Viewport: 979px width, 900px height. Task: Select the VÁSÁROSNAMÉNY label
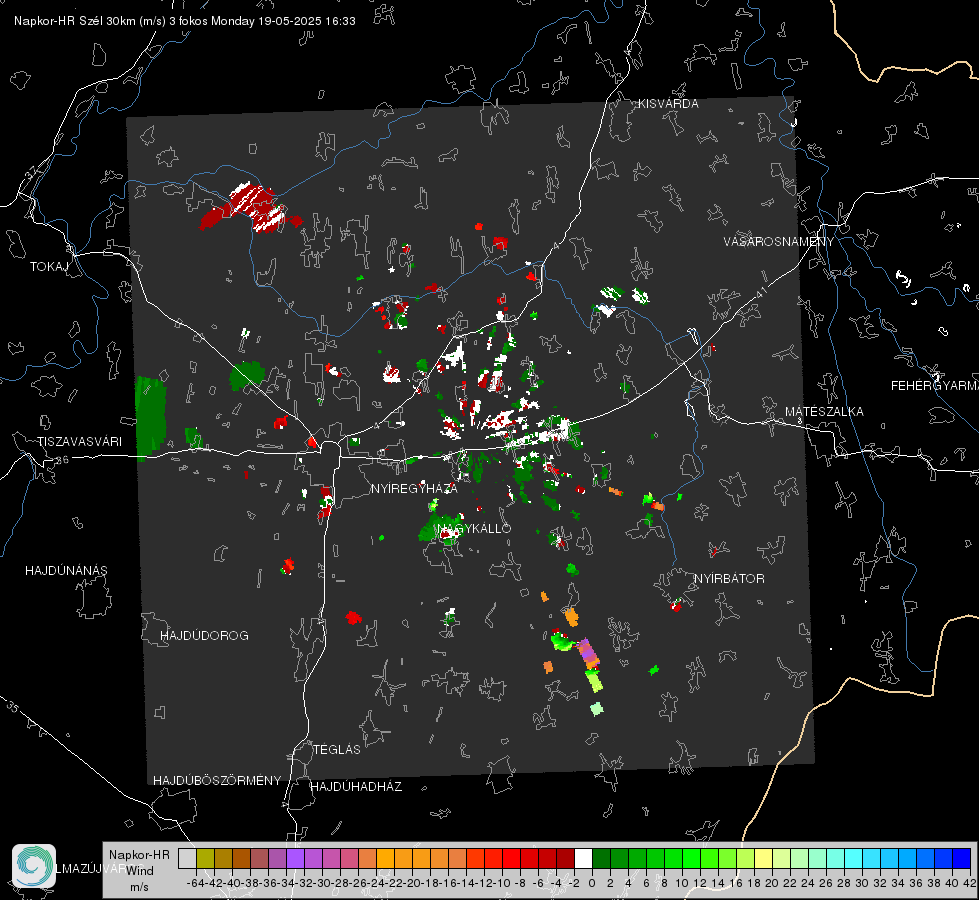point(779,242)
